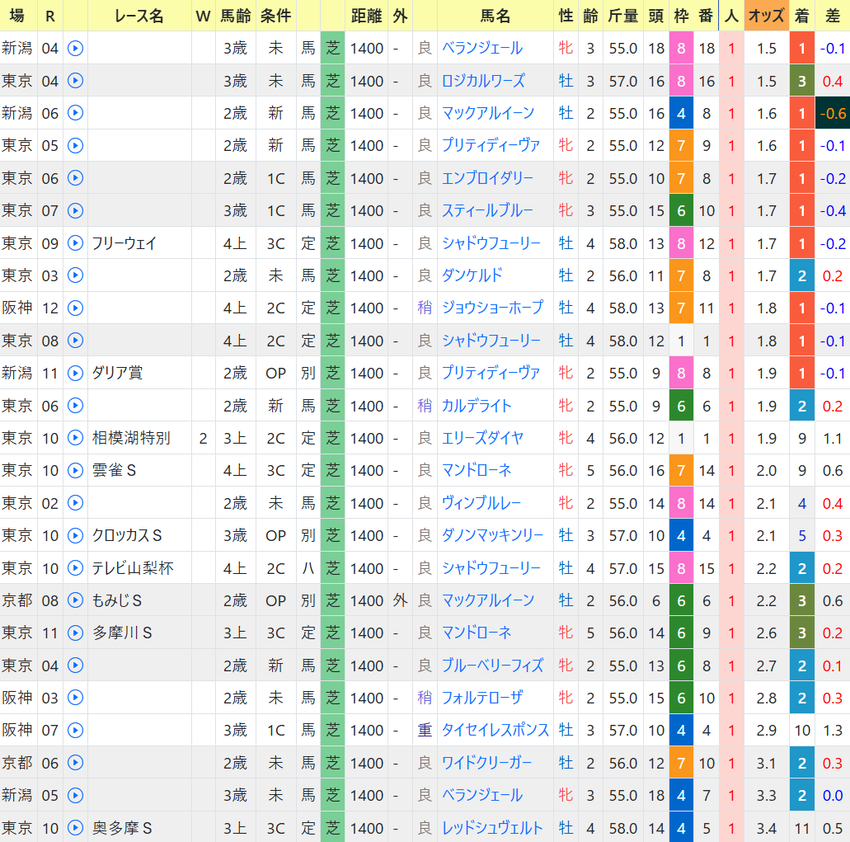Screen dimensions: 850x842
Task: Click play icon in ワイドクリーガー row
Action: pos(75,763)
